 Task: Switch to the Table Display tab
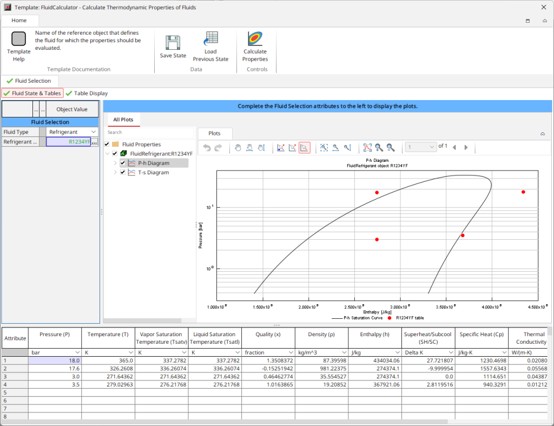(87, 93)
